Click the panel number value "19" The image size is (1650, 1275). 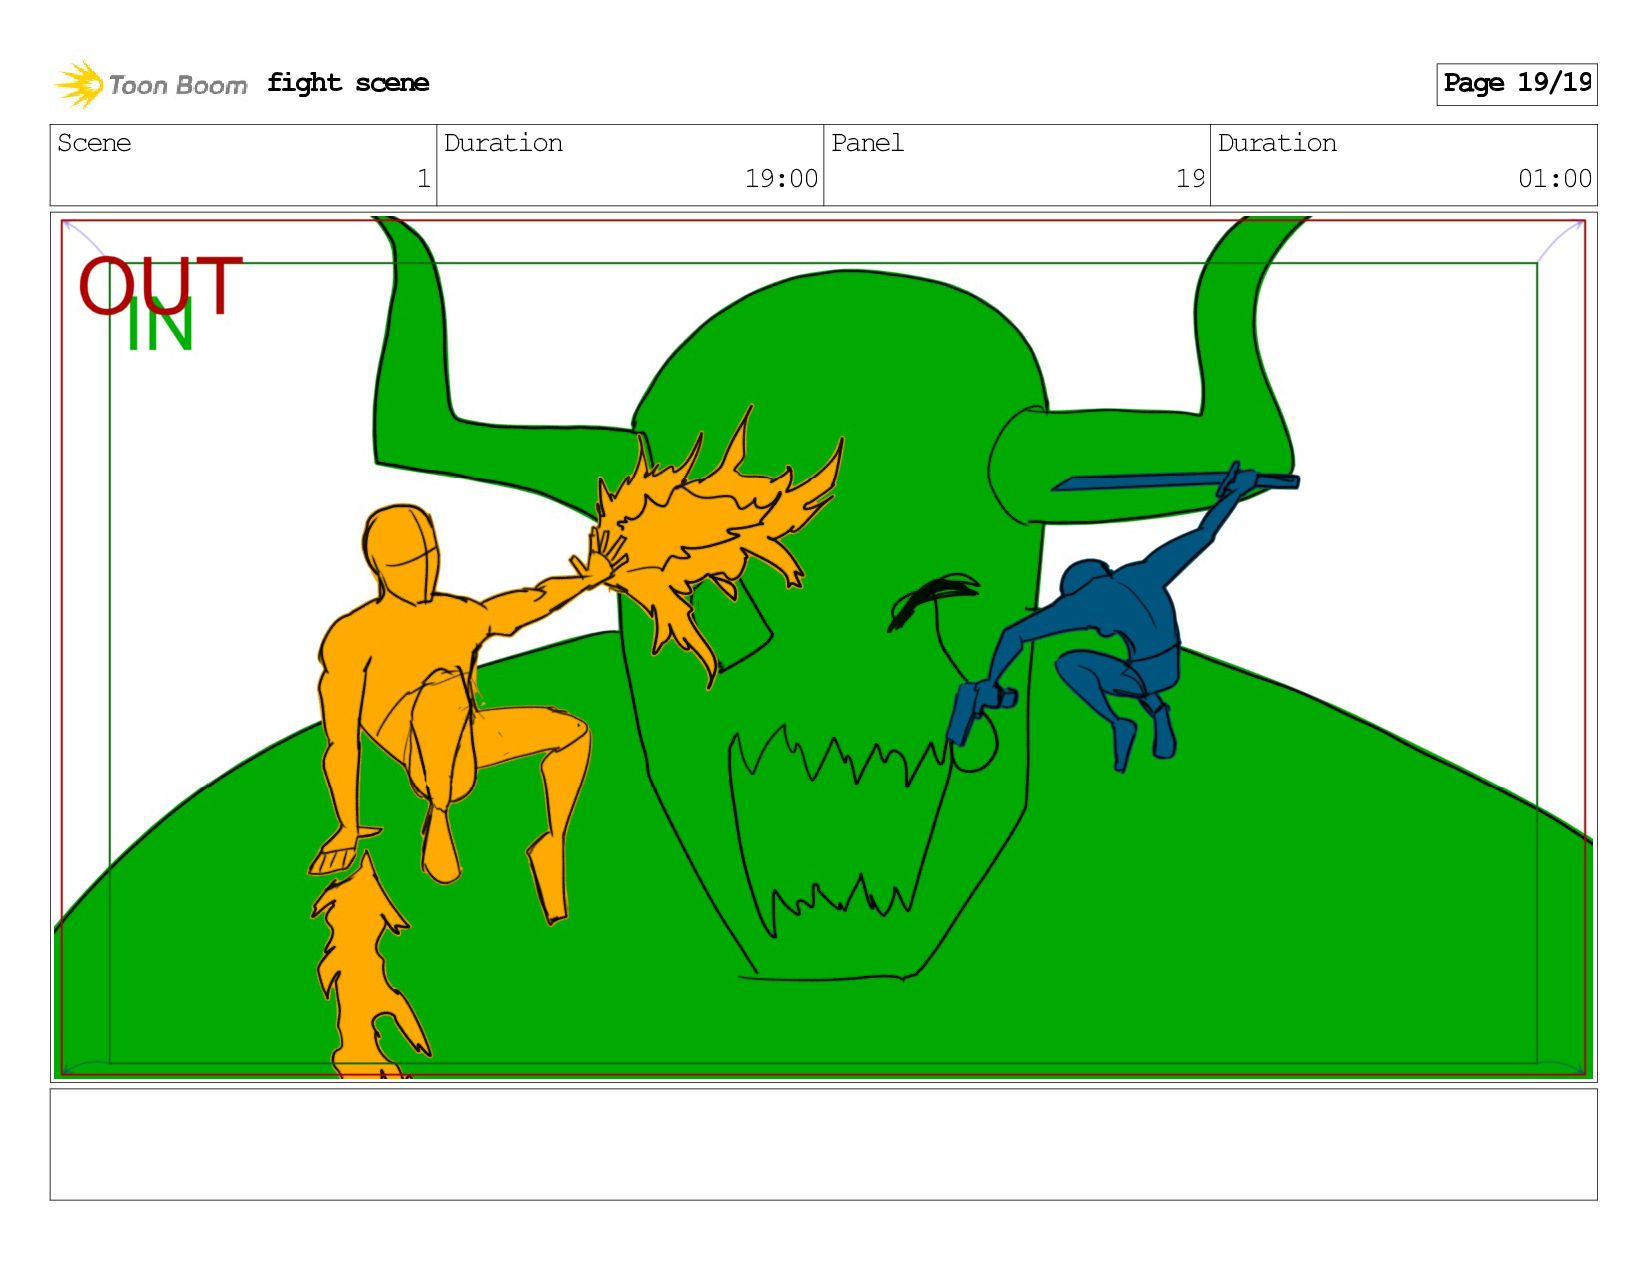(x=1190, y=179)
